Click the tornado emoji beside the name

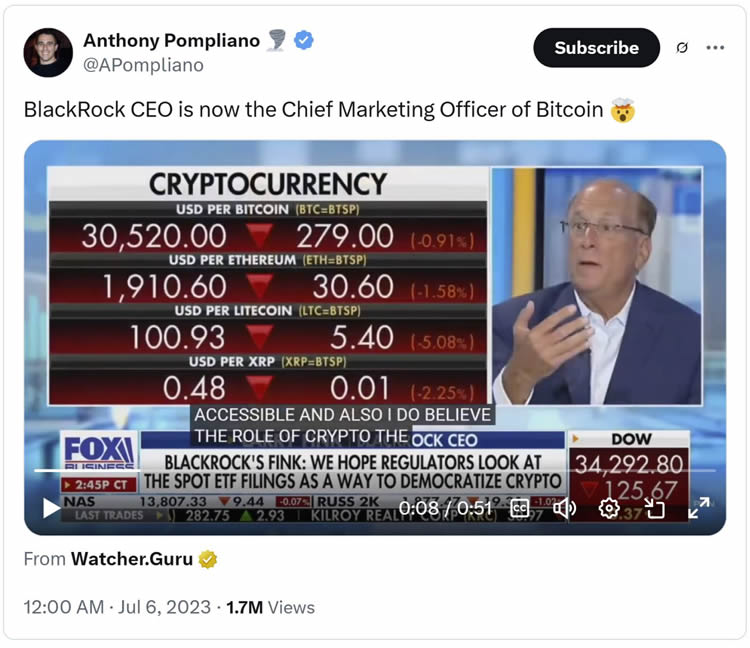pos(278,40)
